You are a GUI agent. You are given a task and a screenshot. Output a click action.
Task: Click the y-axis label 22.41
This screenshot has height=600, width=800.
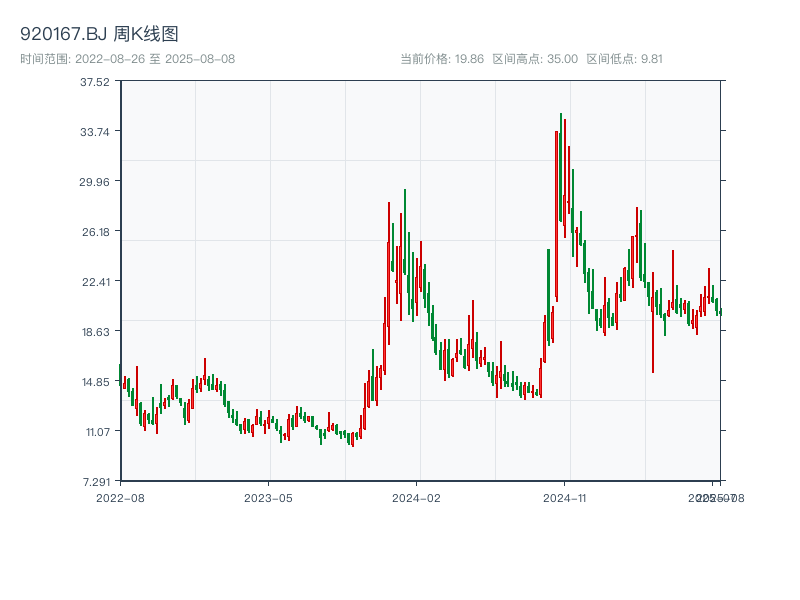point(96,282)
